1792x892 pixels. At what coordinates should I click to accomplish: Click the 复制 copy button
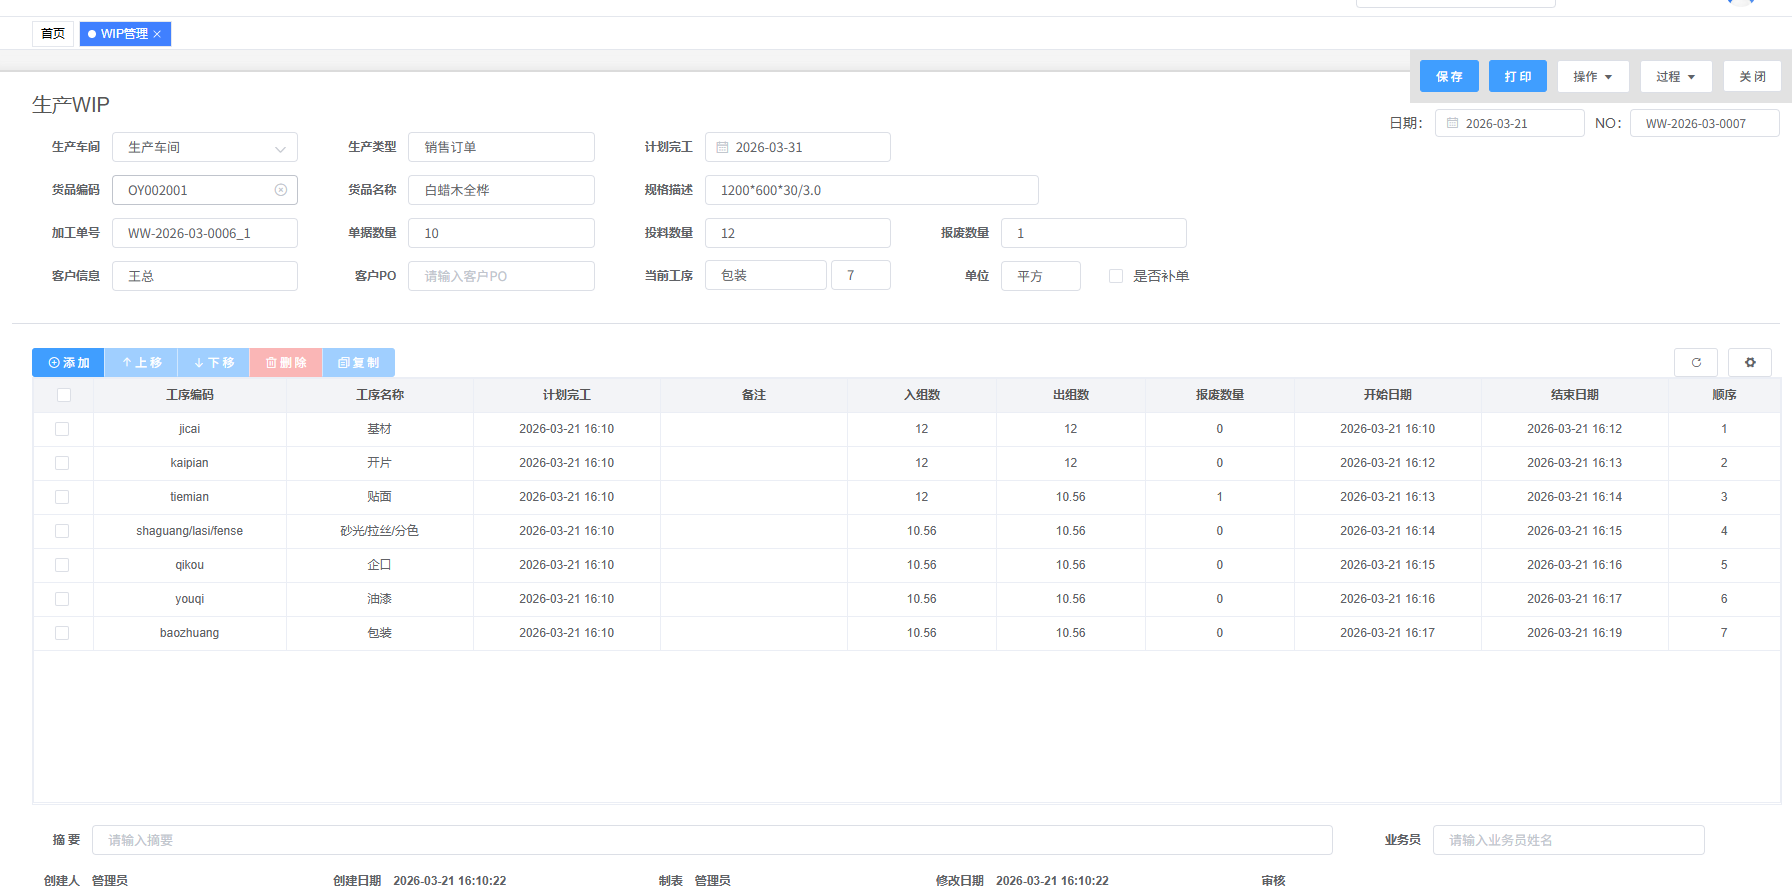tap(359, 362)
